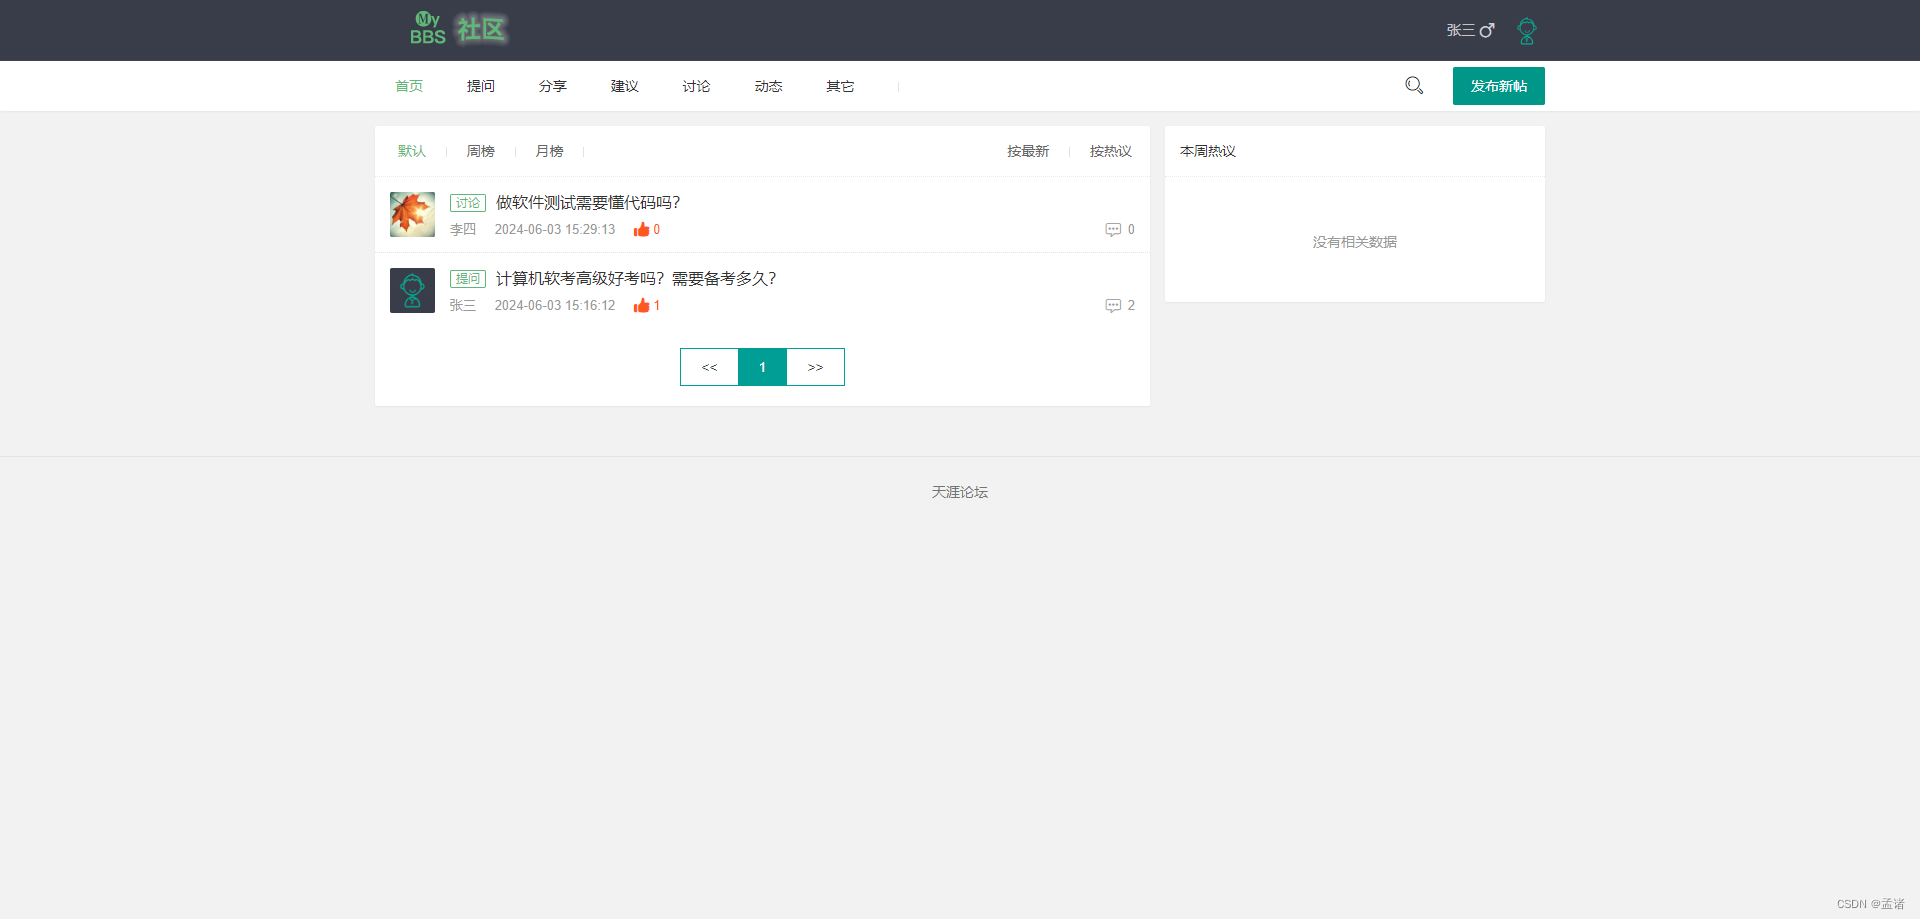Go to next page using the >> control
Viewport: 1920px width, 919px height.
(x=815, y=367)
